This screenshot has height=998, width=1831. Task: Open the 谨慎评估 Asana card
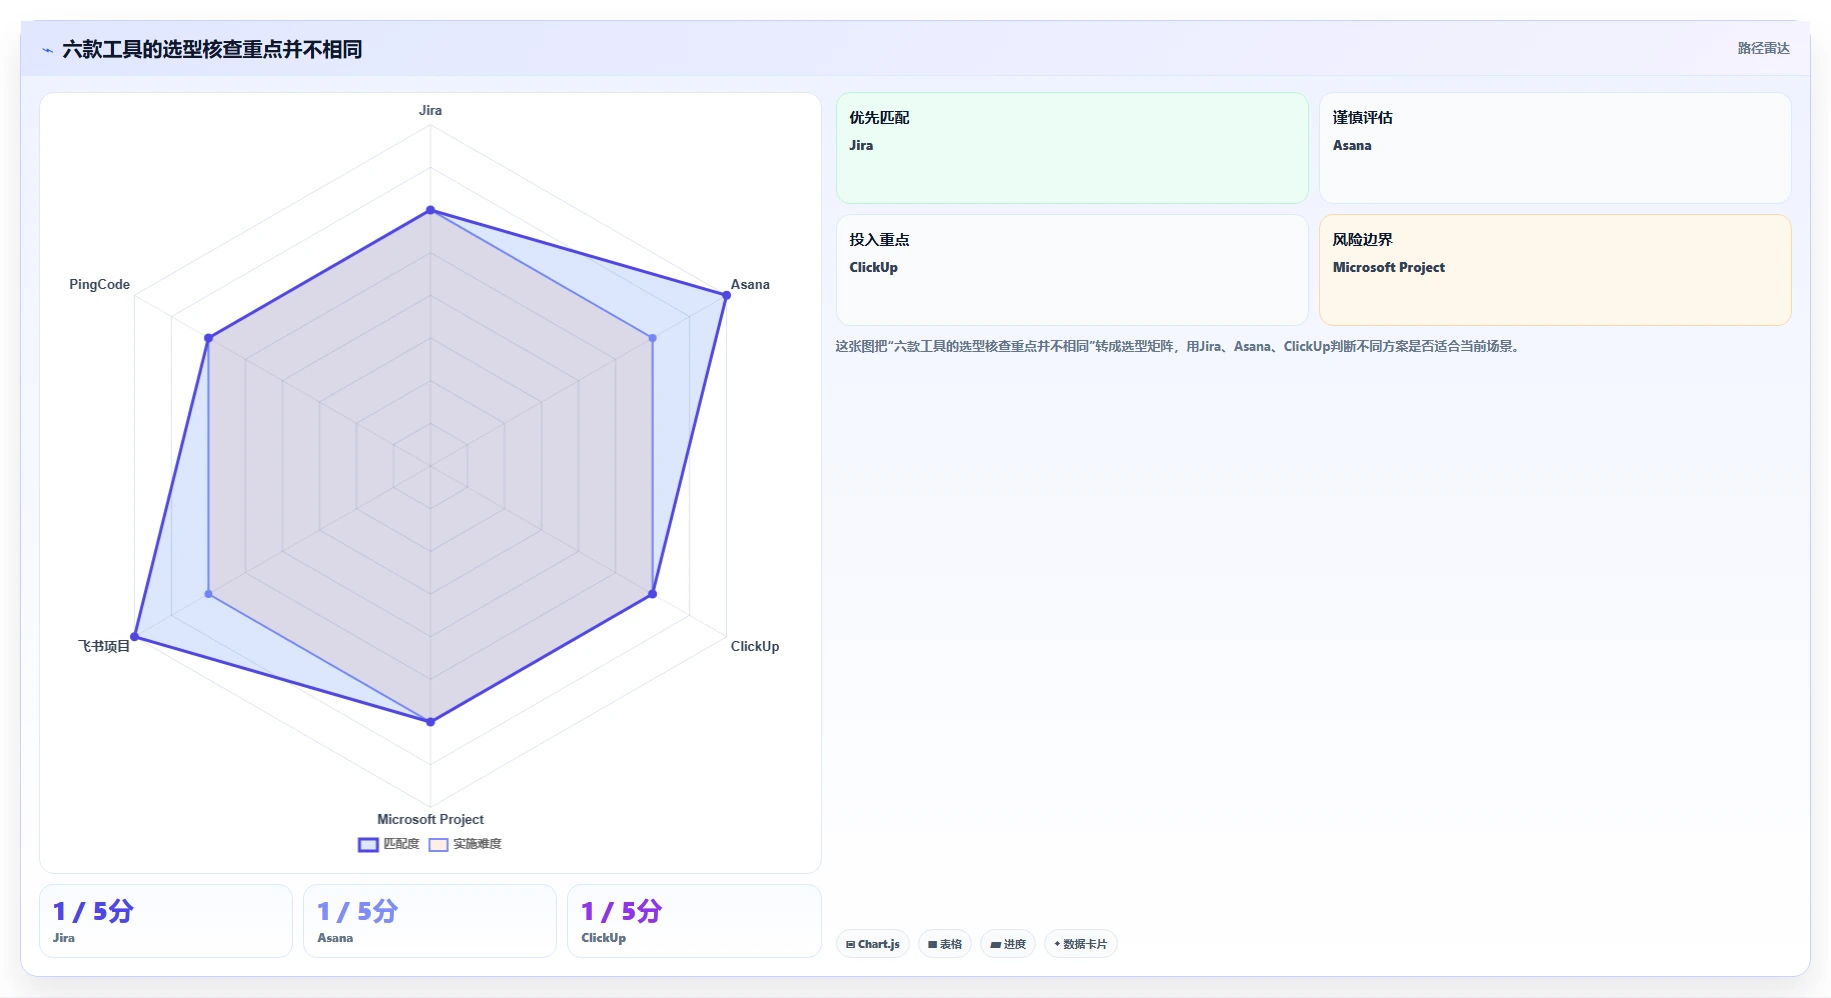[x=1555, y=148]
